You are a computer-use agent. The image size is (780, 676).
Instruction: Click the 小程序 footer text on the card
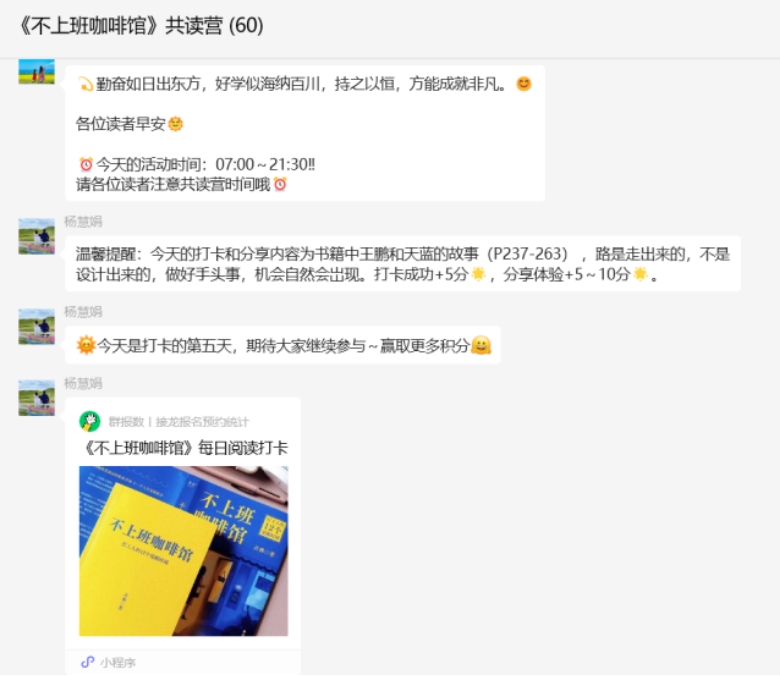pos(118,663)
